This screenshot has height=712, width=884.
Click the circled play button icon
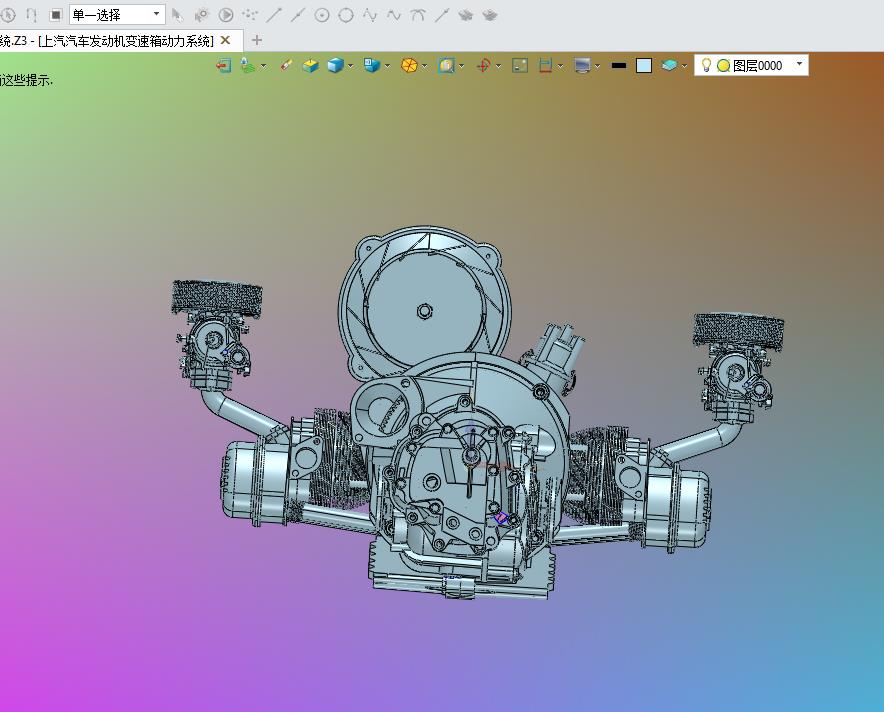(226, 15)
